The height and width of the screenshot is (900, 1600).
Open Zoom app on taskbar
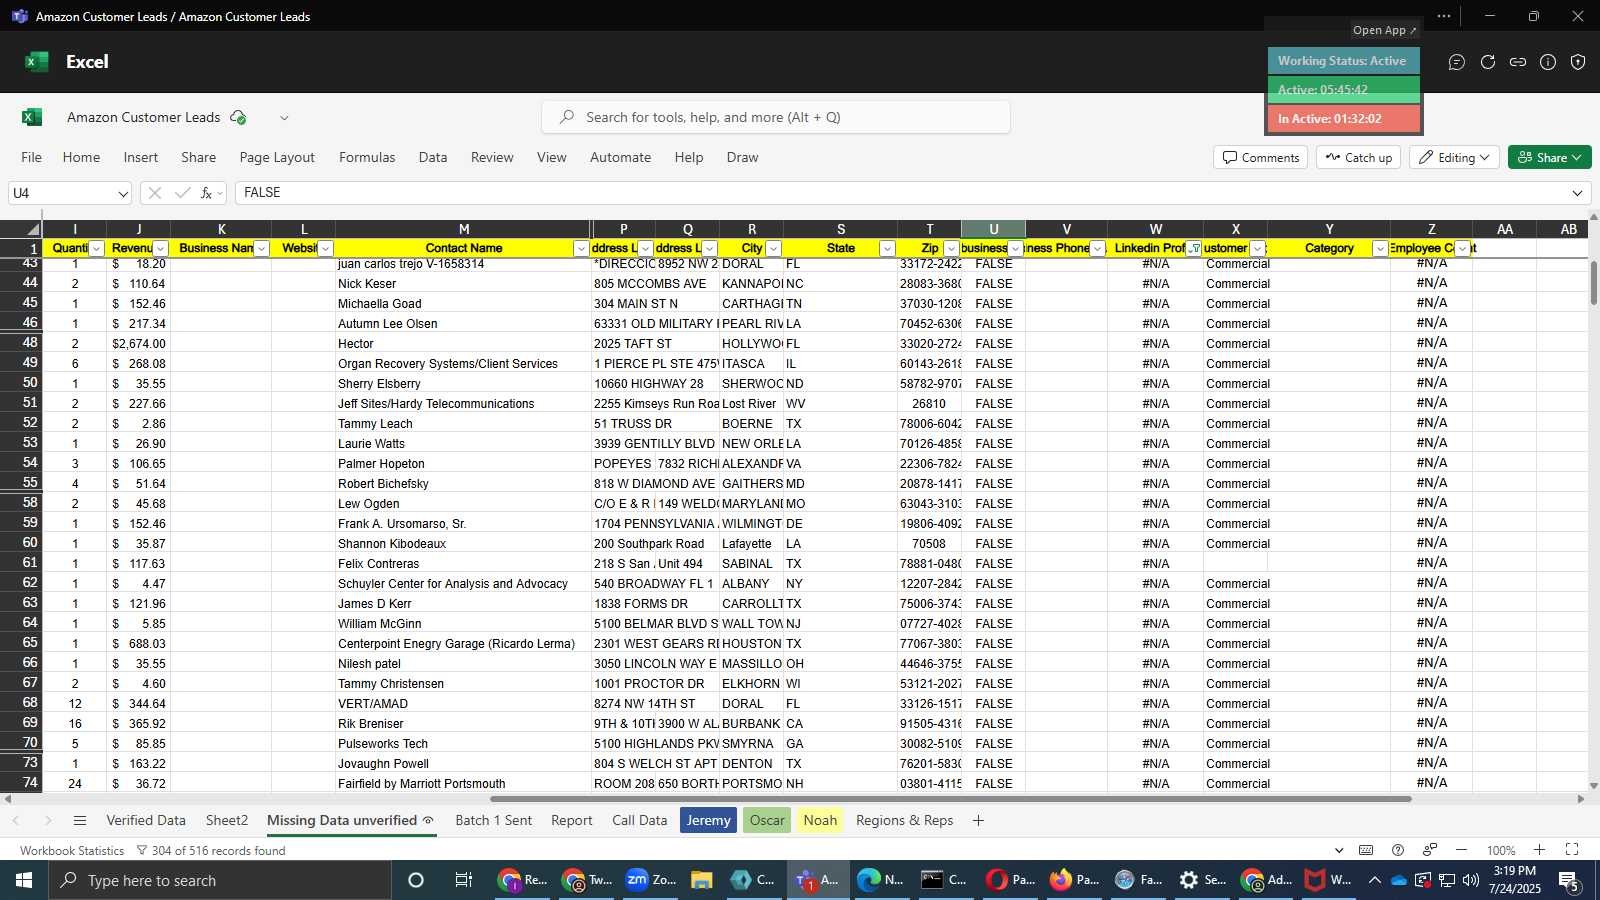pyautogui.click(x=651, y=880)
